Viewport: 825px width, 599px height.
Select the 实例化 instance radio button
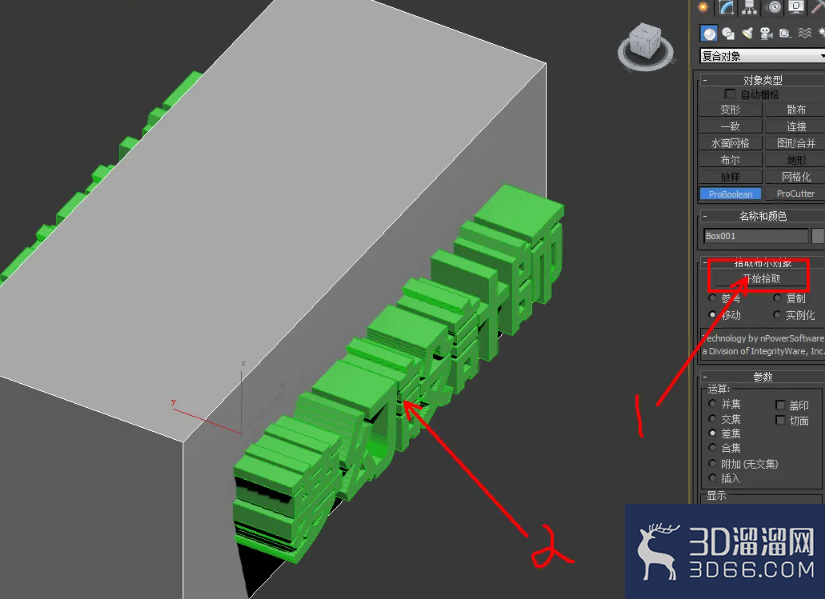coord(777,314)
